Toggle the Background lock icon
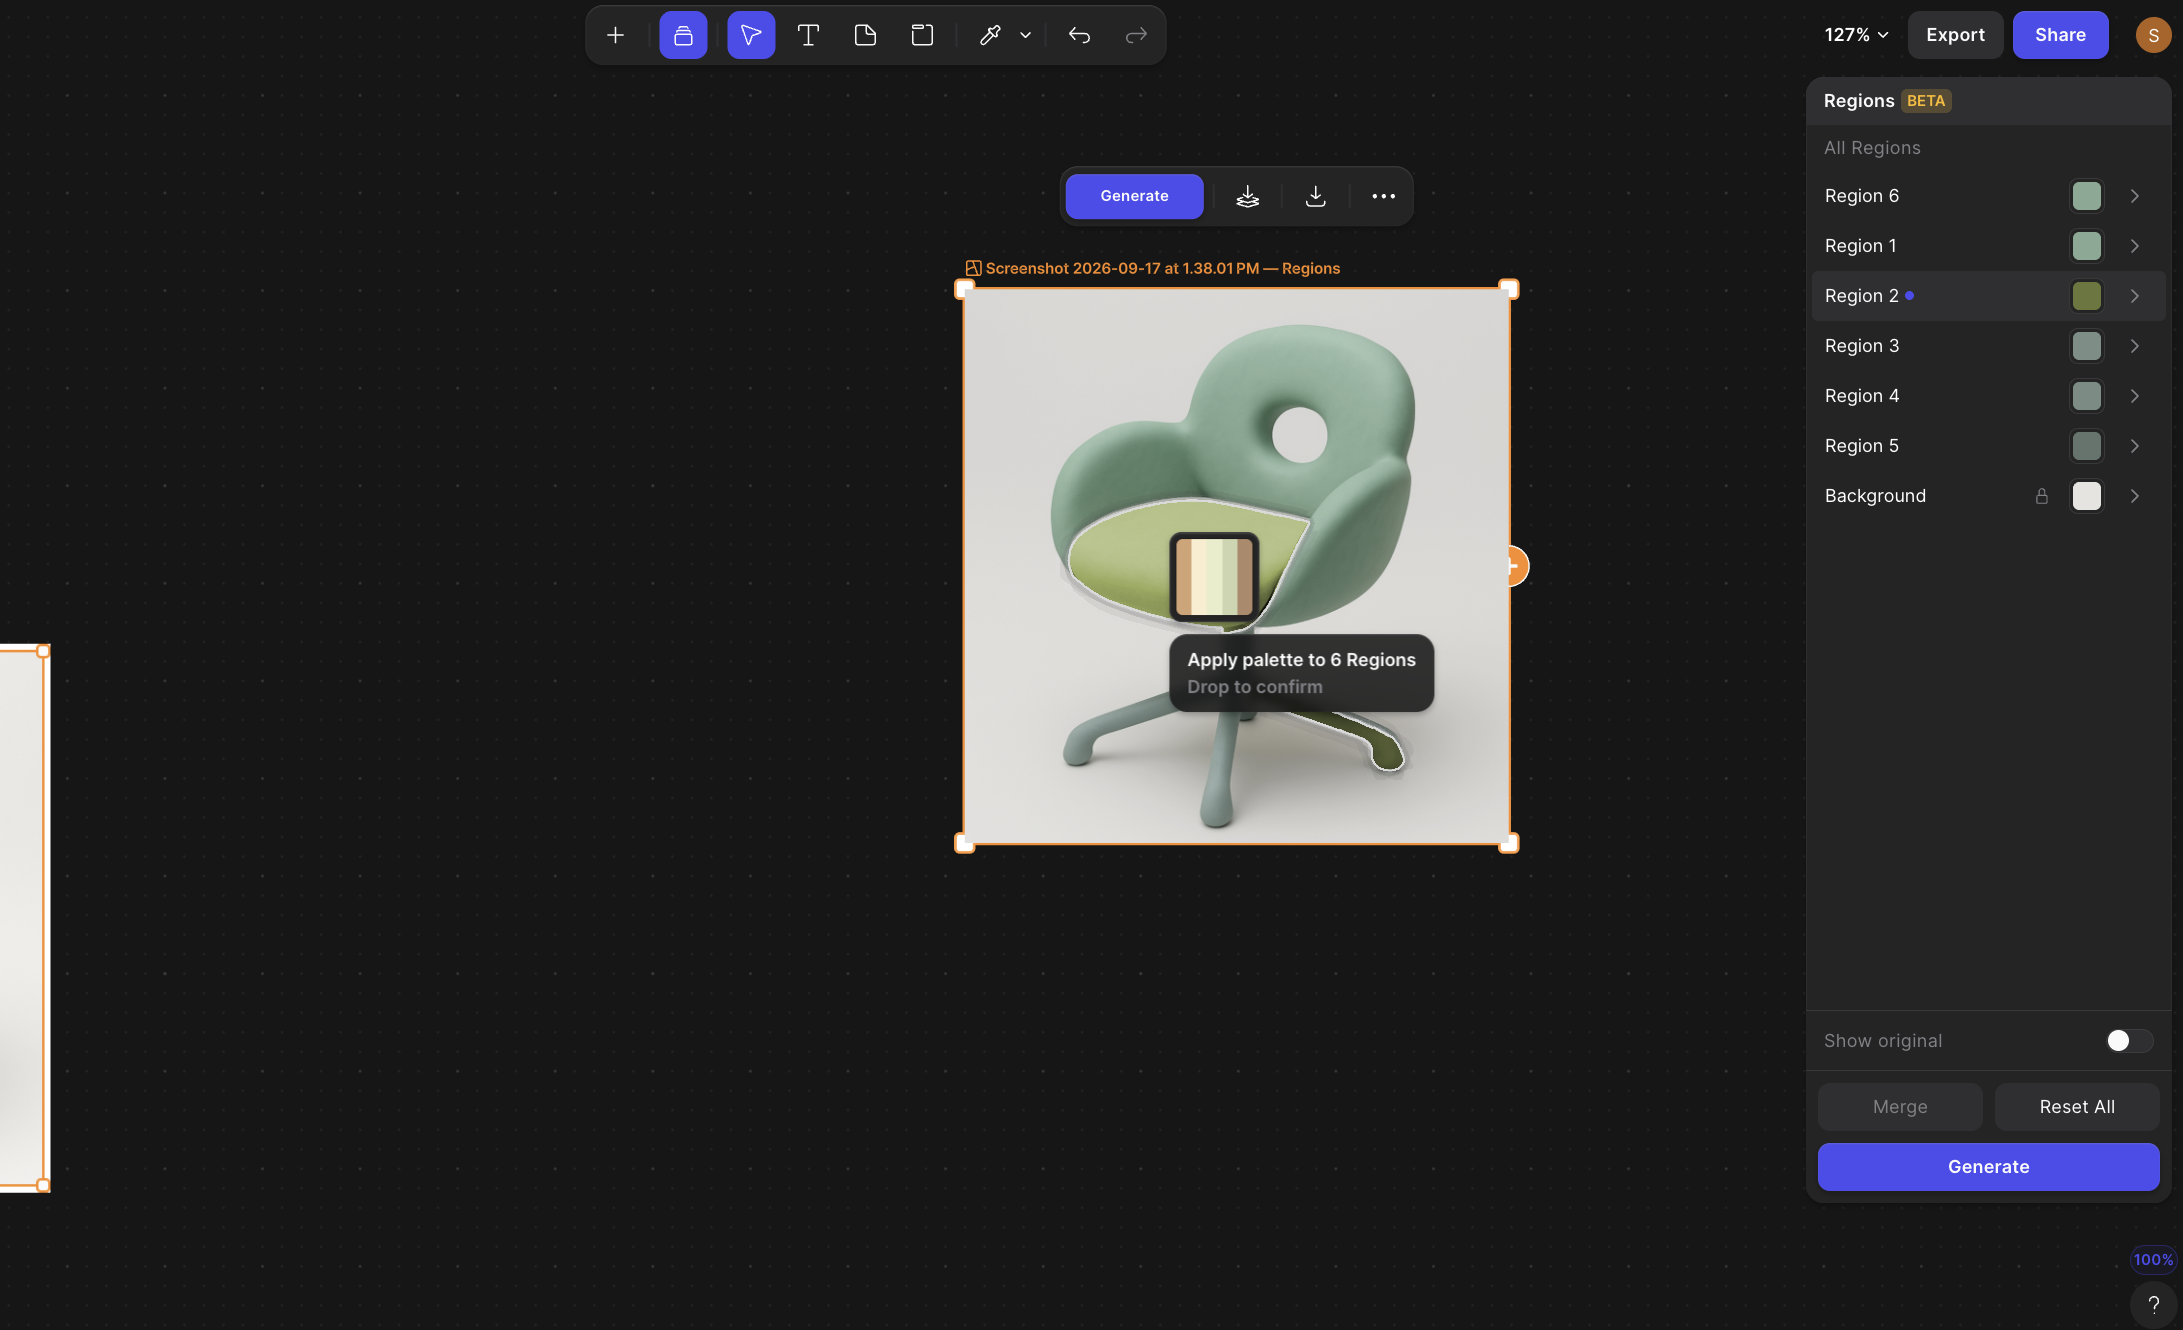 pyautogui.click(x=2041, y=496)
